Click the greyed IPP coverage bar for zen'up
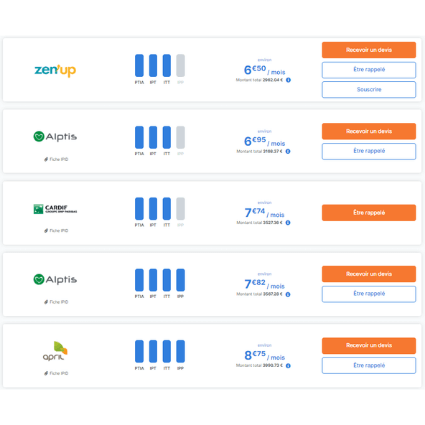Viewport: 425px width, 425px height. [180, 66]
